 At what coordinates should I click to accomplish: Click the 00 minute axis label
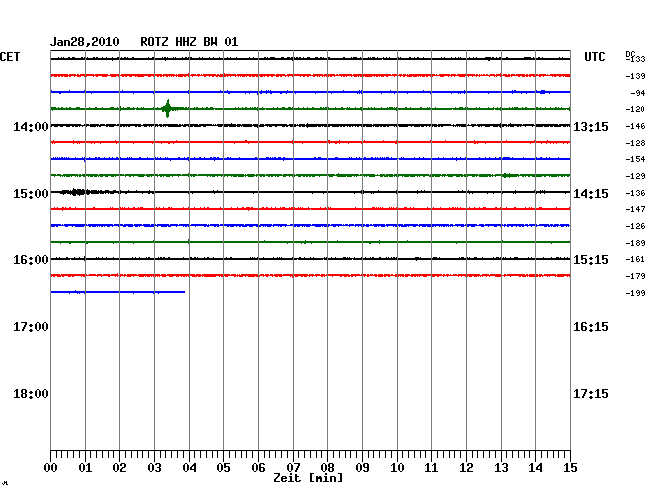(51, 468)
